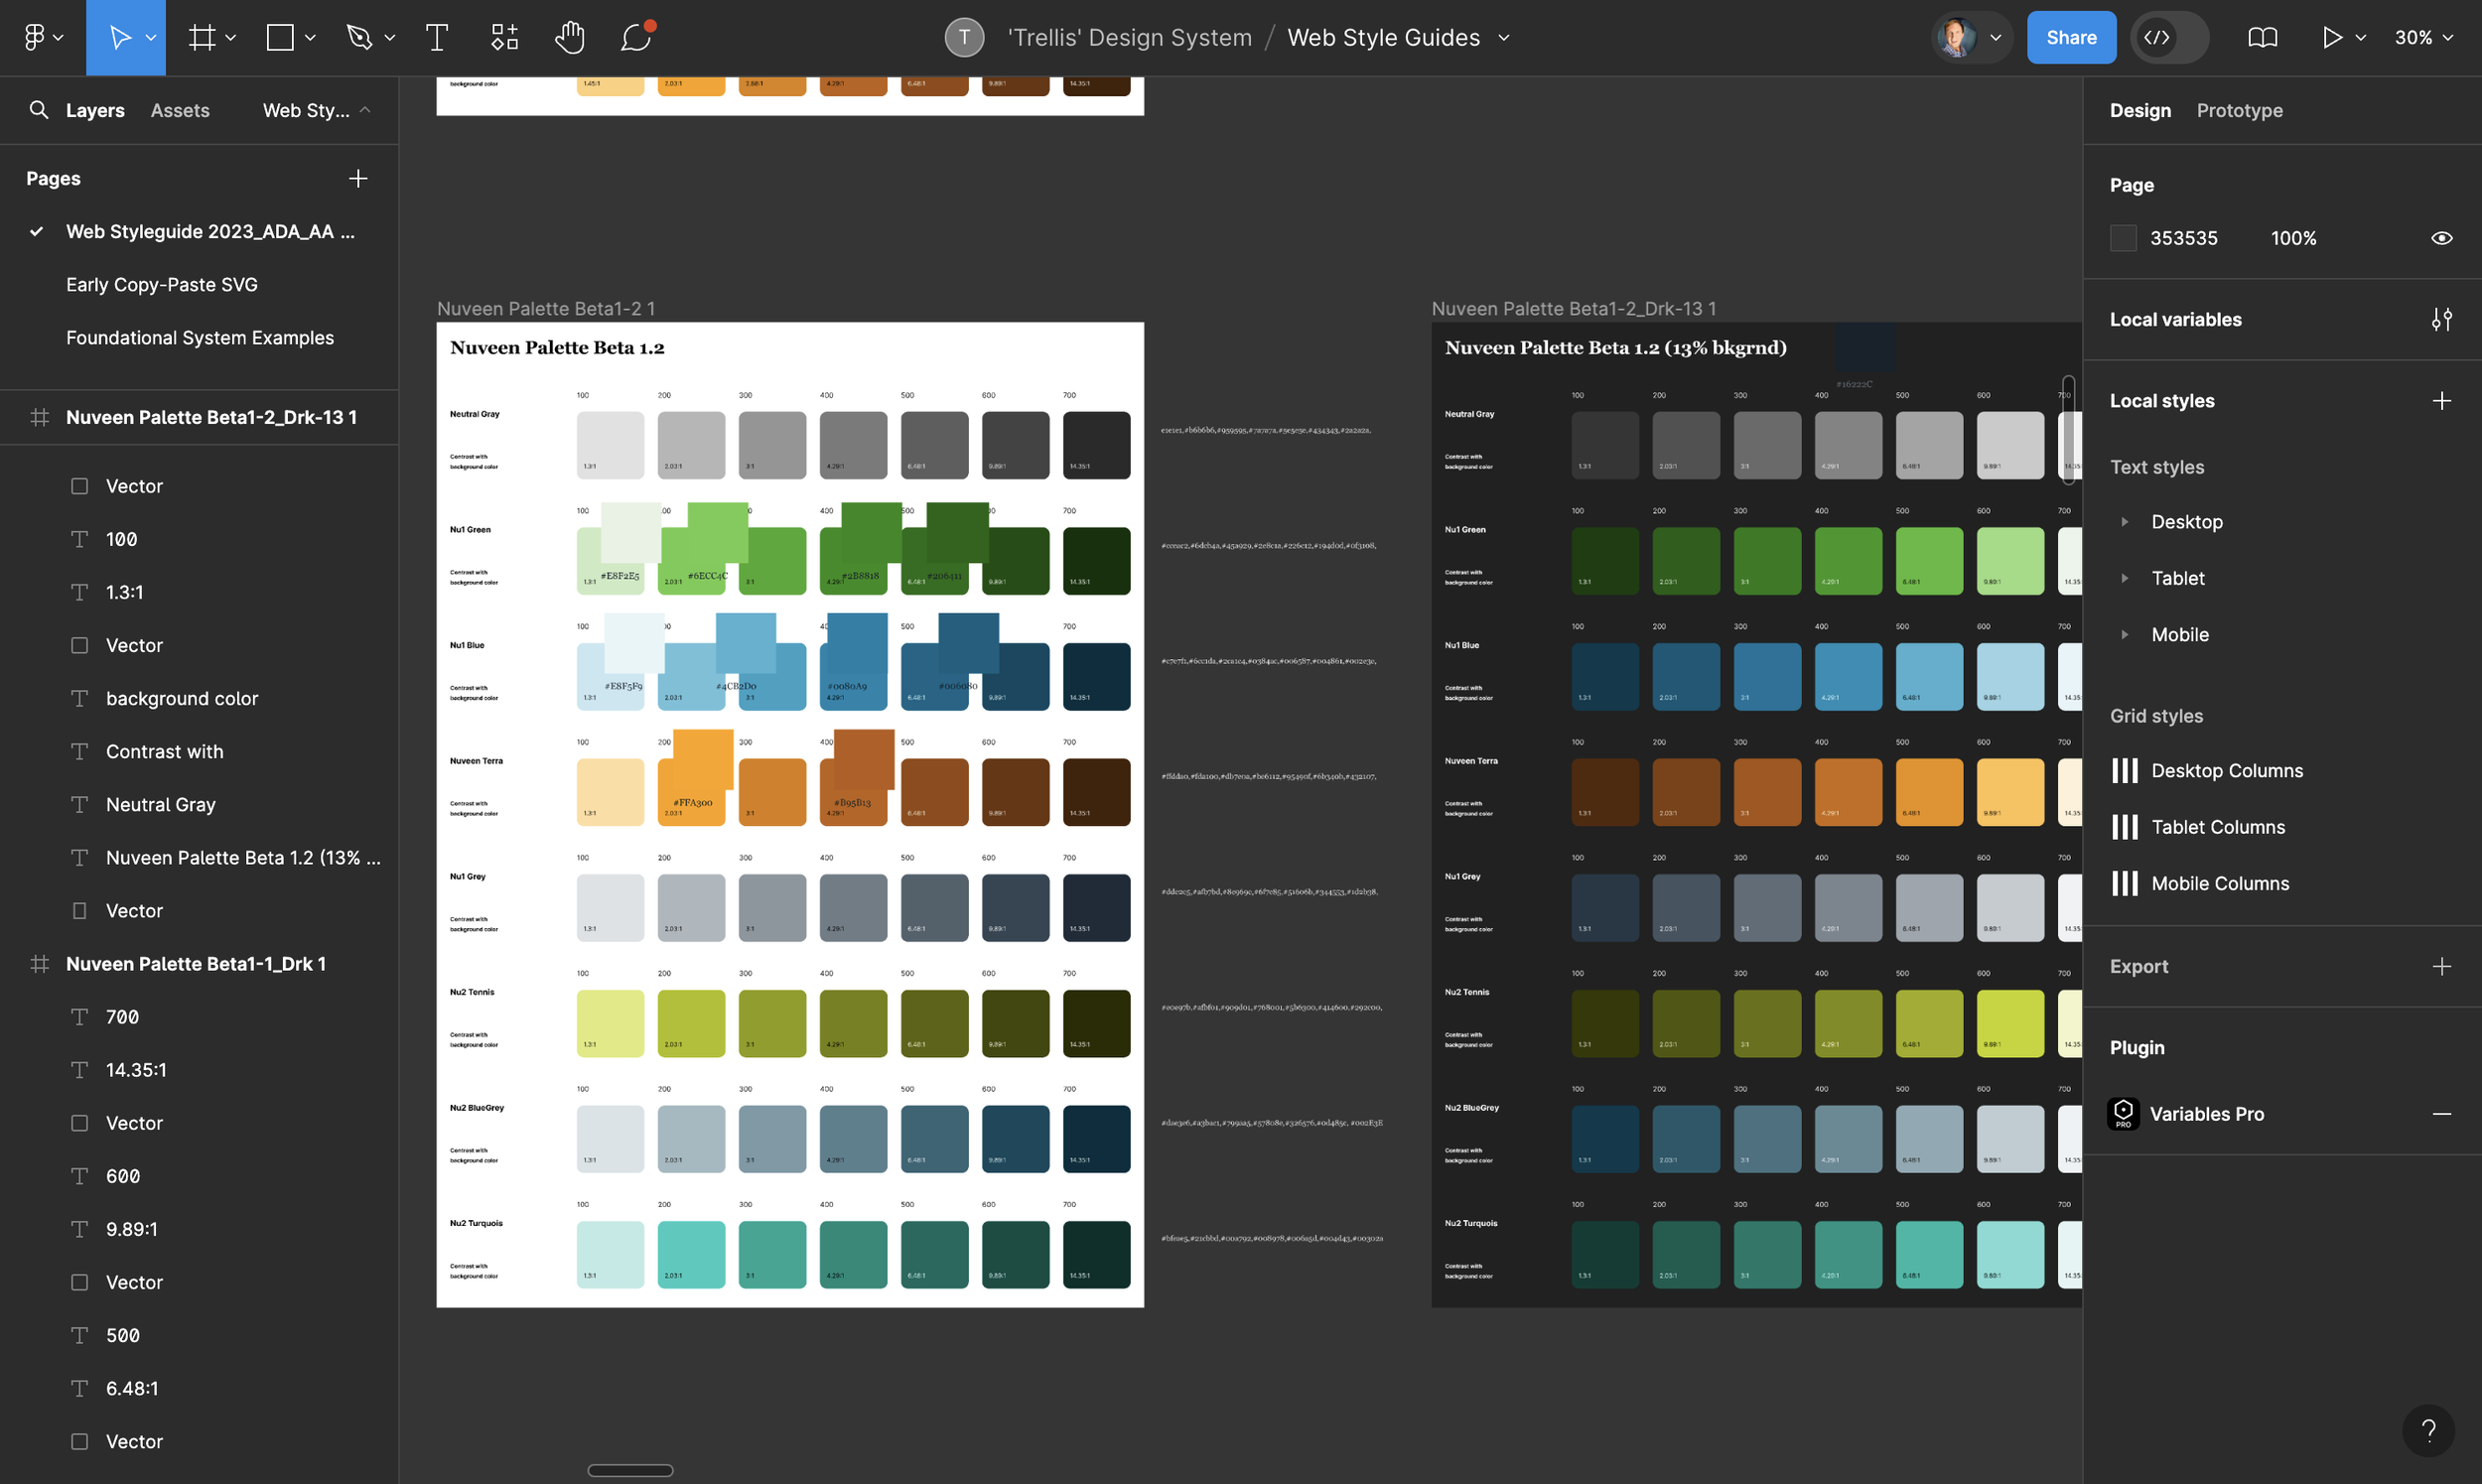
Task: Select the Move tool
Action: pyautogui.click(x=119, y=38)
